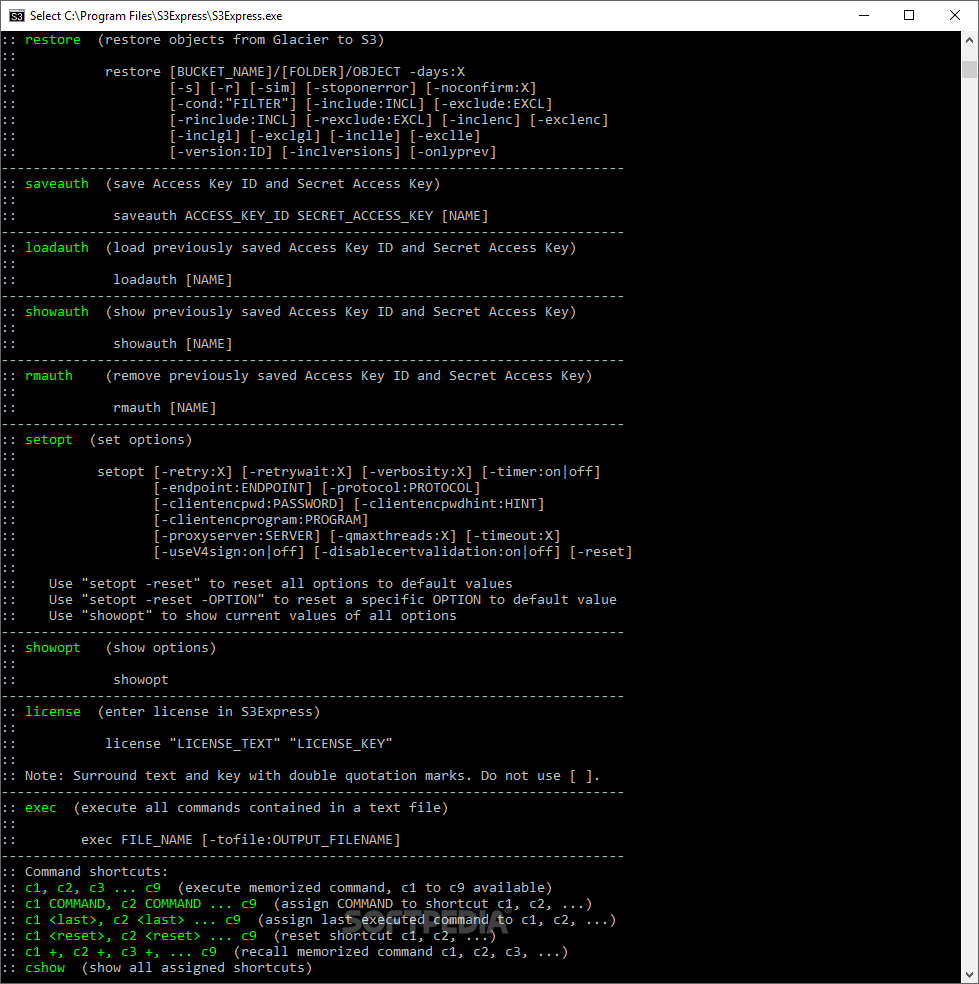The image size is (979, 984).
Task: Click the green 'showauth' command name
Action: (x=57, y=312)
